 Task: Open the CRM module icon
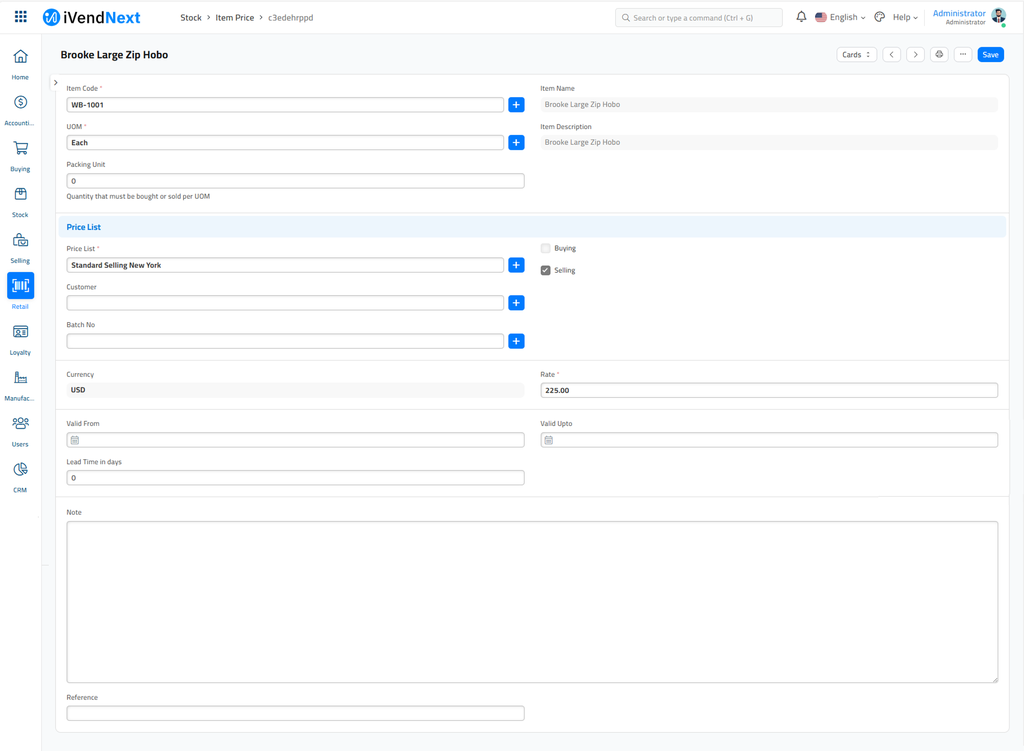pos(20,470)
